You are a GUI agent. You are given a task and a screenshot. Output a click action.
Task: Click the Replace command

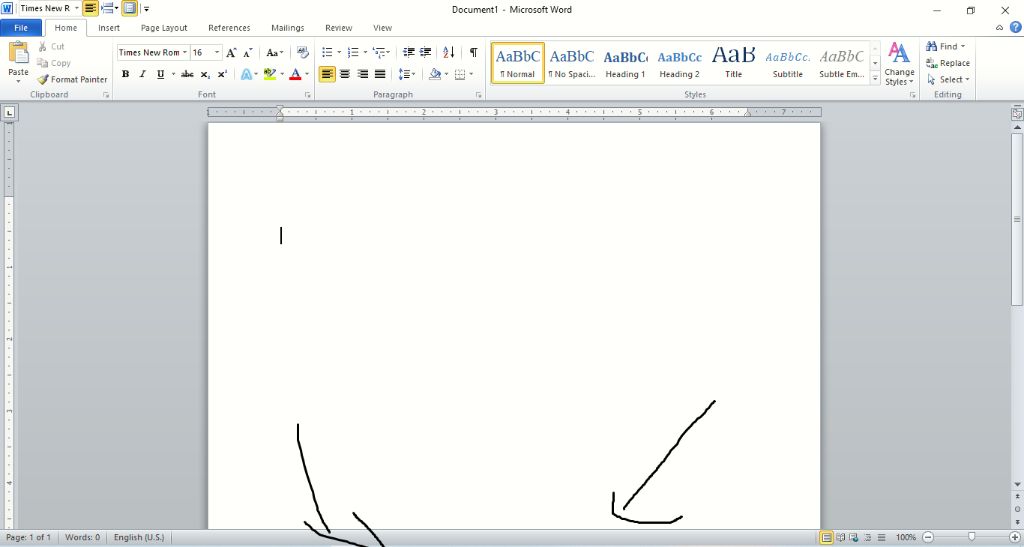(x=948, y=63)
